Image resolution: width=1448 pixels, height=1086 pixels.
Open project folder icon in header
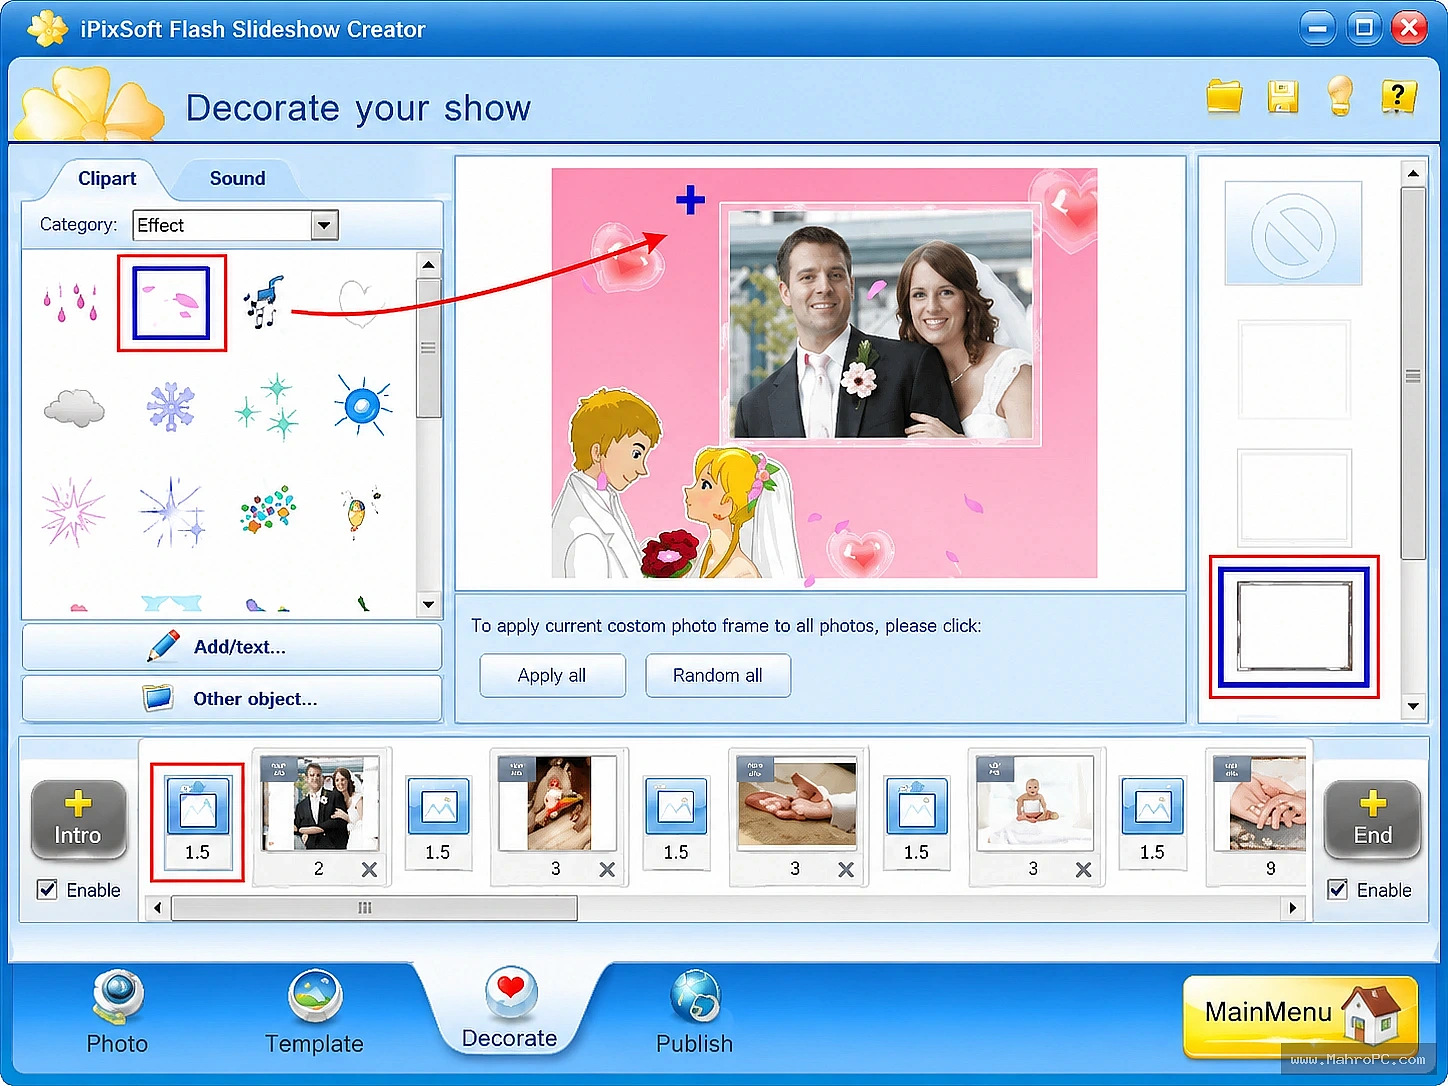pos(1224,97)
